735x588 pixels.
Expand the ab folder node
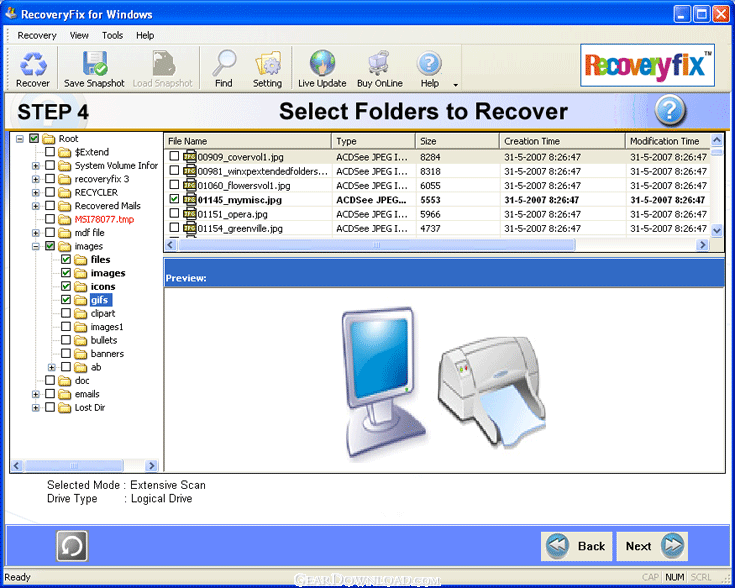pyautogui.click(x=52, y=368)
